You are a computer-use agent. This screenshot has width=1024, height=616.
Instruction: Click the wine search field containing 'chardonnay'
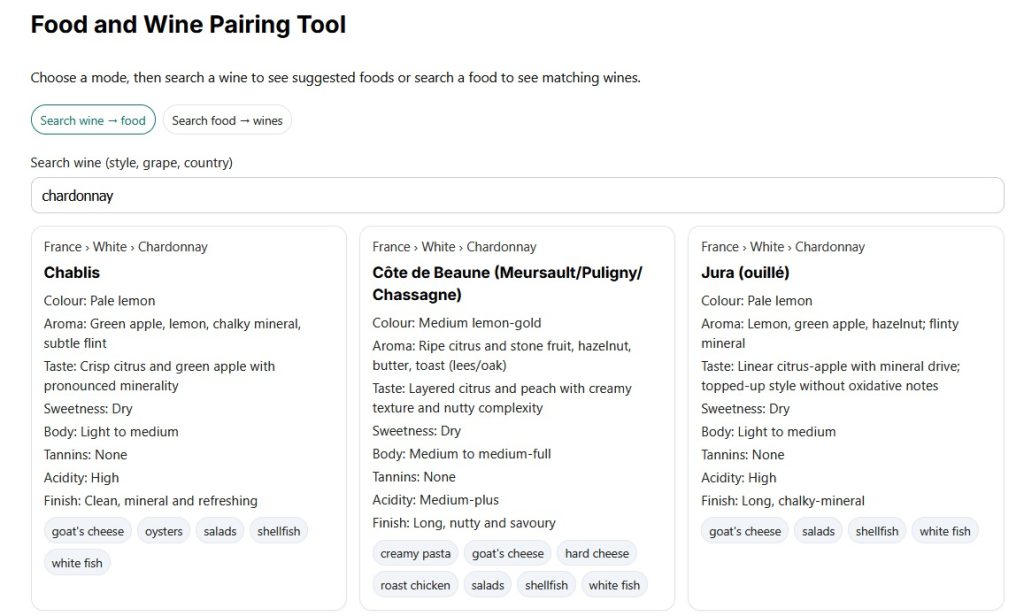517,196
